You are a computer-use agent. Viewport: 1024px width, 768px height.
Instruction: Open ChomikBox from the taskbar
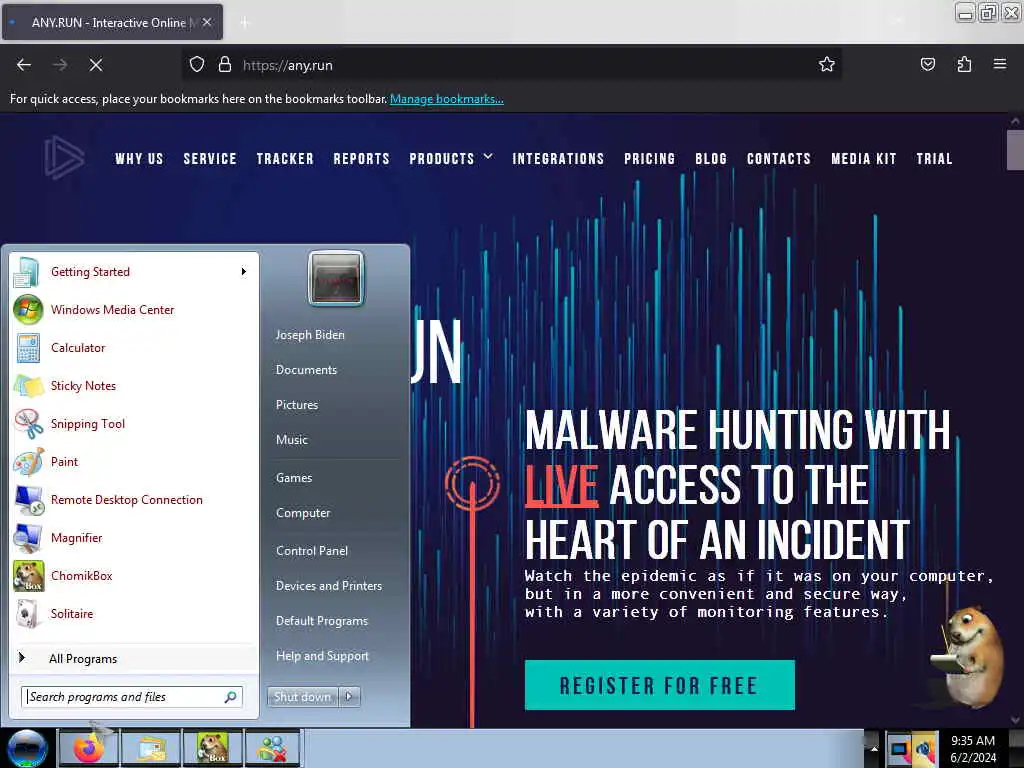[213, 748]
